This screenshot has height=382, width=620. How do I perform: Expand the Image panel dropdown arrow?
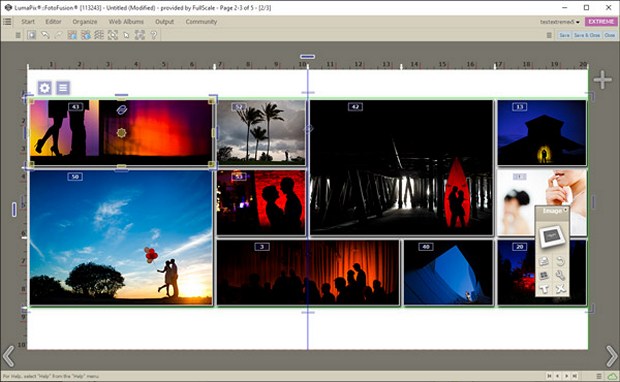(566, 210)
